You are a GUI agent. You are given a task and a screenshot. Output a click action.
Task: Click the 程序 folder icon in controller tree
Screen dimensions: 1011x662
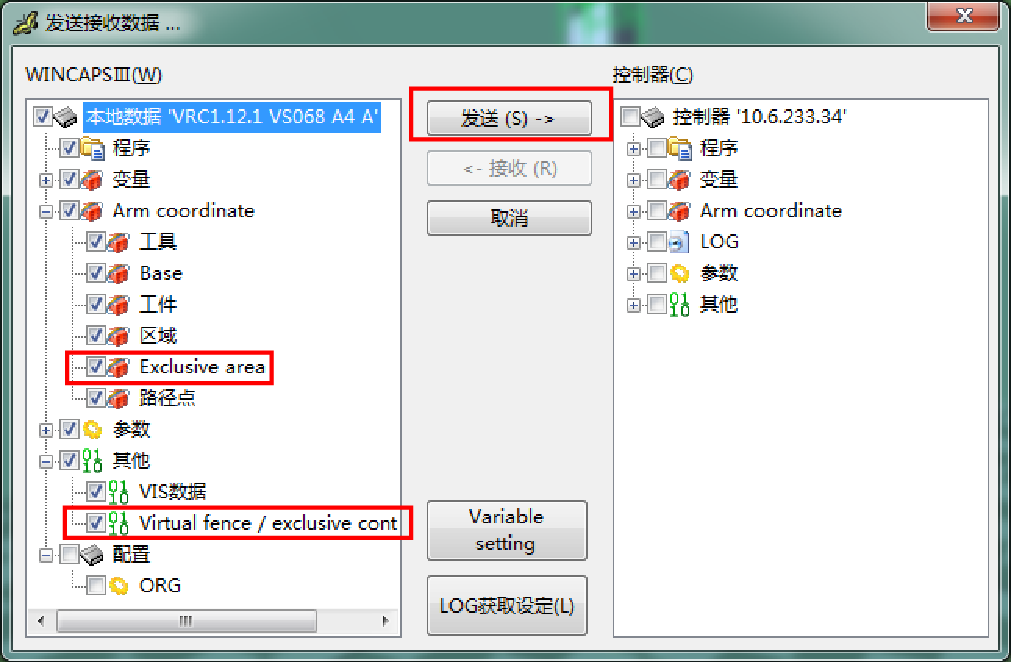click(x=680, y=148)
